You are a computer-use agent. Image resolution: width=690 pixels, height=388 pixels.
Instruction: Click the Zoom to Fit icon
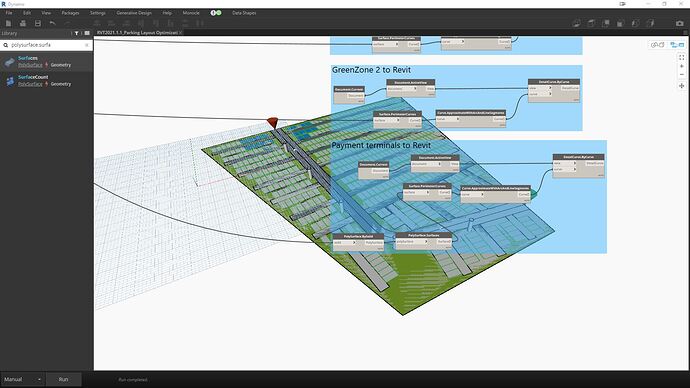(x=682, y=57)
